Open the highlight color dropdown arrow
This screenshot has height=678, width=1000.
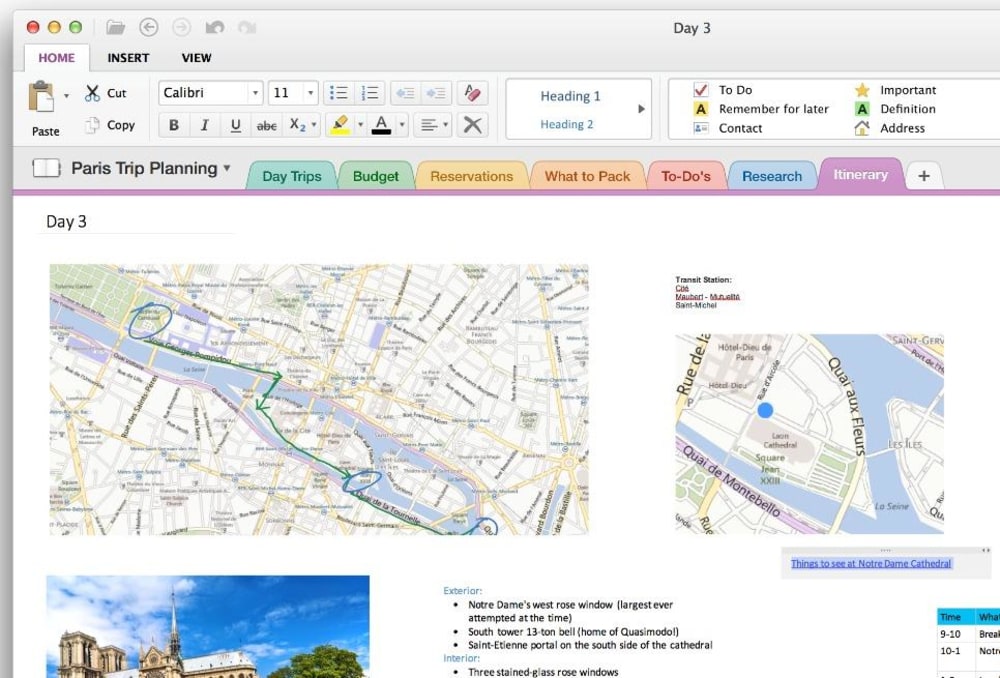coord(360,125)
